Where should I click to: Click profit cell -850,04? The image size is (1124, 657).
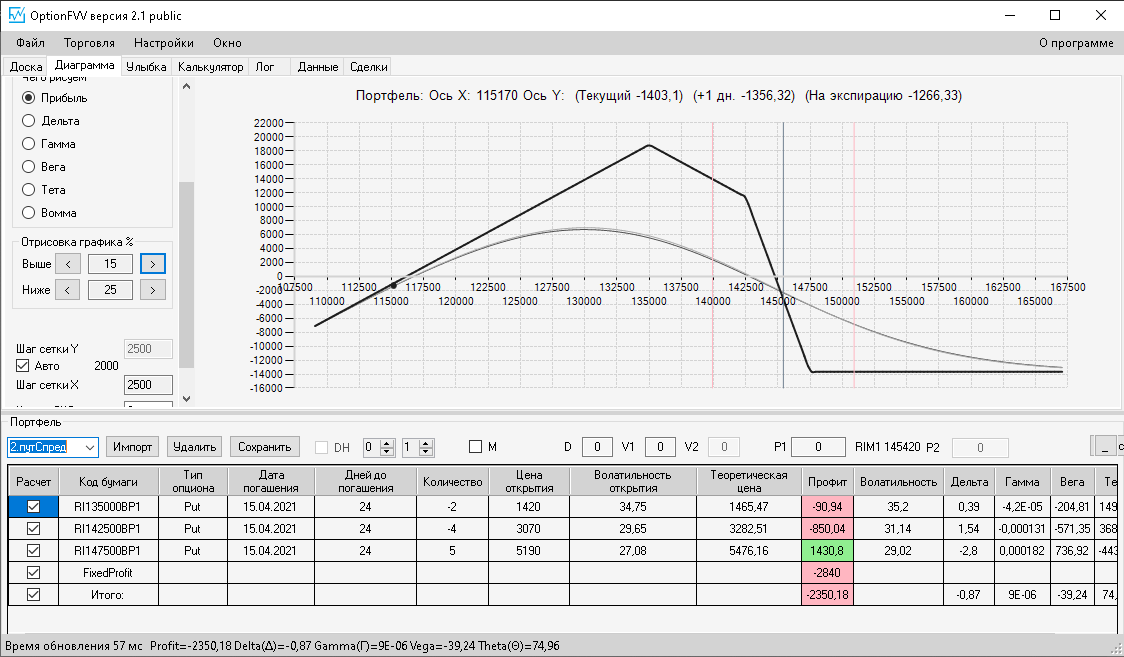(827, 529)
